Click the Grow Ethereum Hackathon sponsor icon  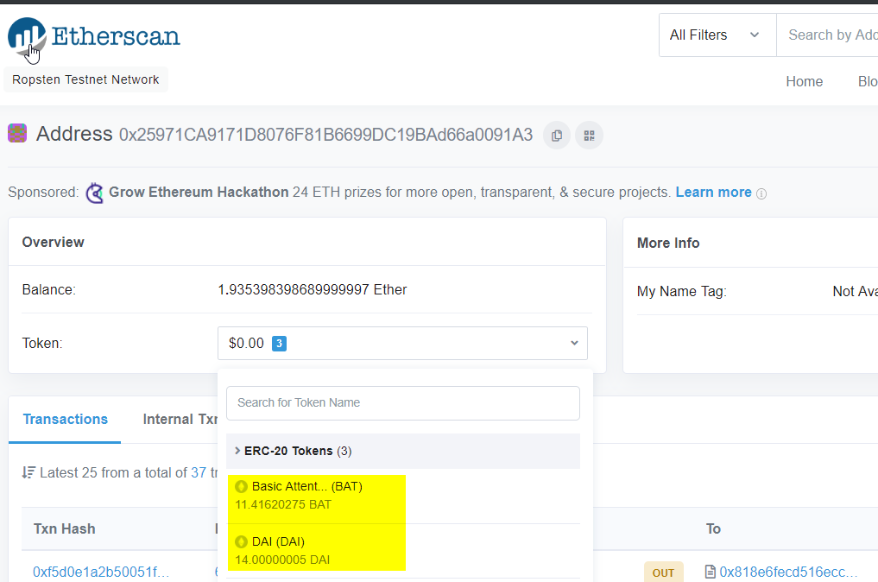click(x=95, y=193)
